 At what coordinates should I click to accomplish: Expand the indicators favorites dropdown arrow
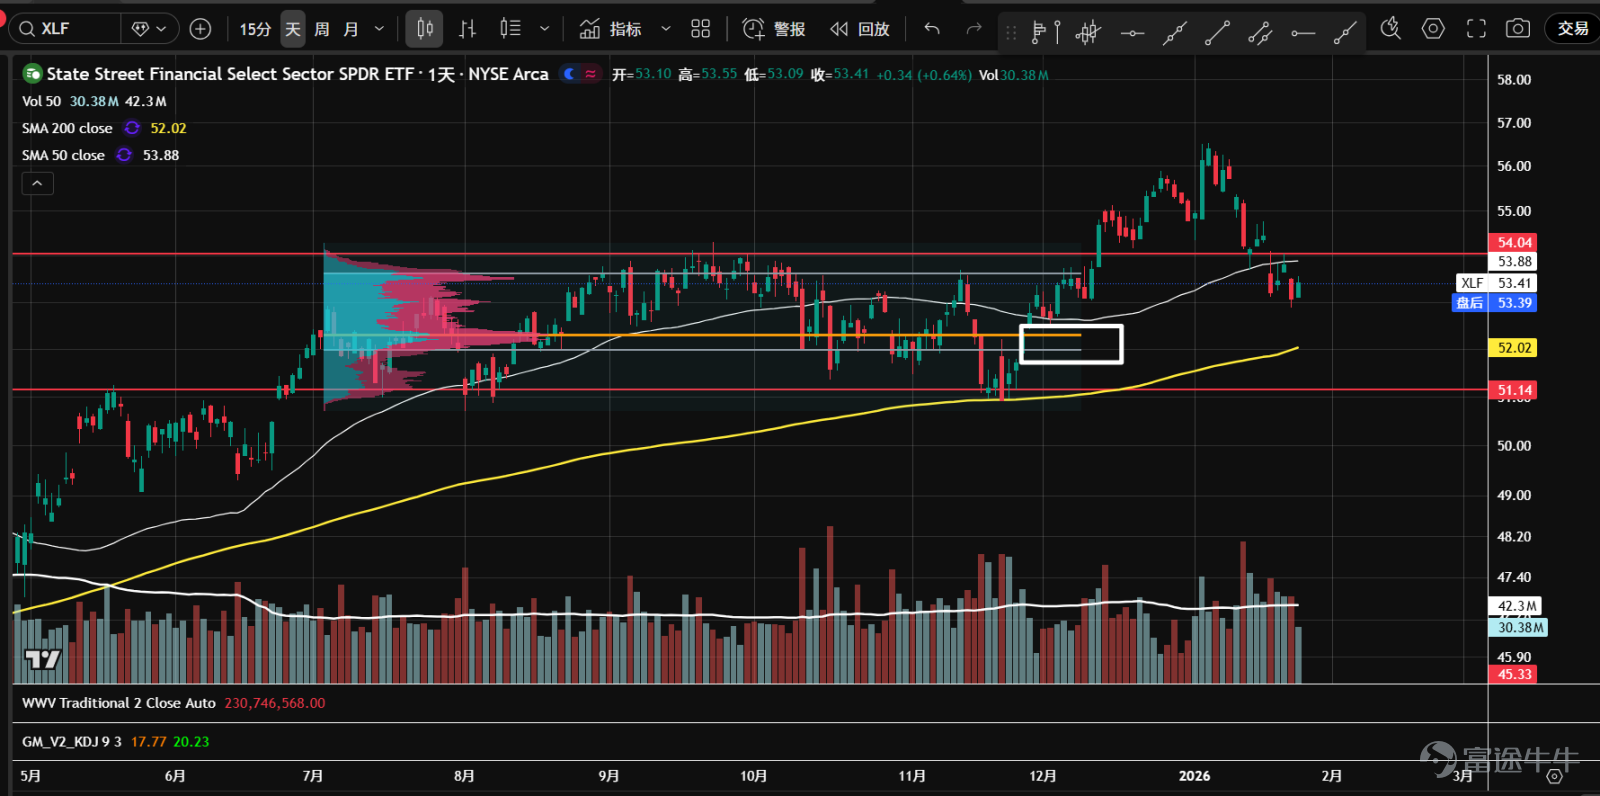pyautogui.click(x=666, y=29)
